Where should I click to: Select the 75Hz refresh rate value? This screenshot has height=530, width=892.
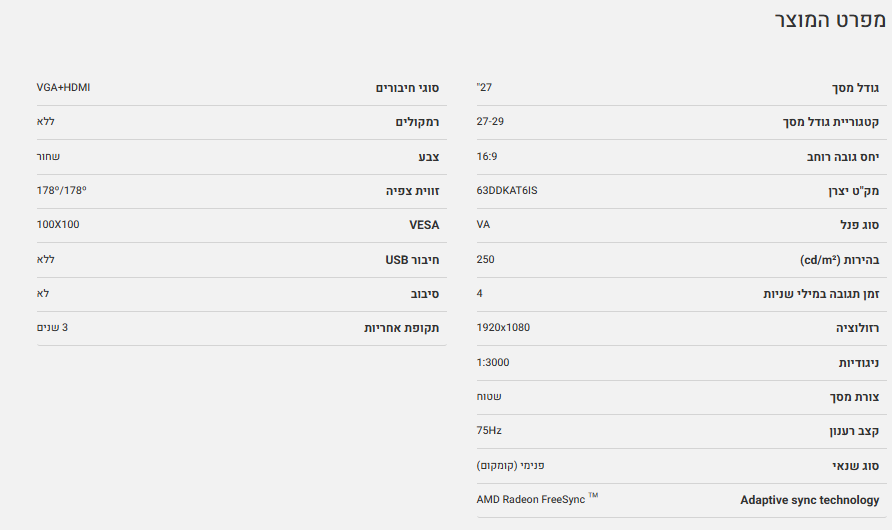[x=489, y=431]
